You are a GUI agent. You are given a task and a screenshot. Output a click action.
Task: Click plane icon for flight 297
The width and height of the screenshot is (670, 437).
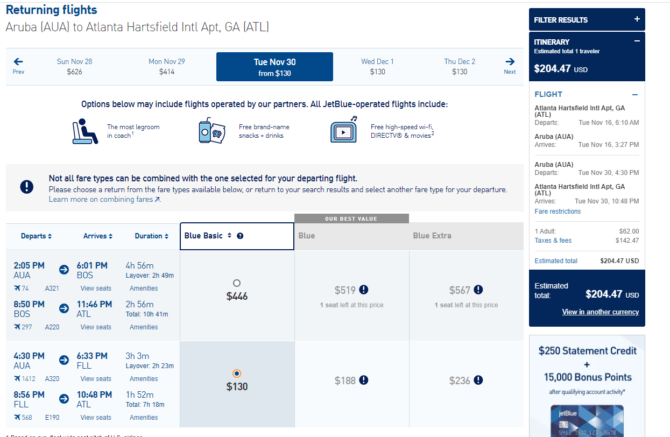[17, 327]
